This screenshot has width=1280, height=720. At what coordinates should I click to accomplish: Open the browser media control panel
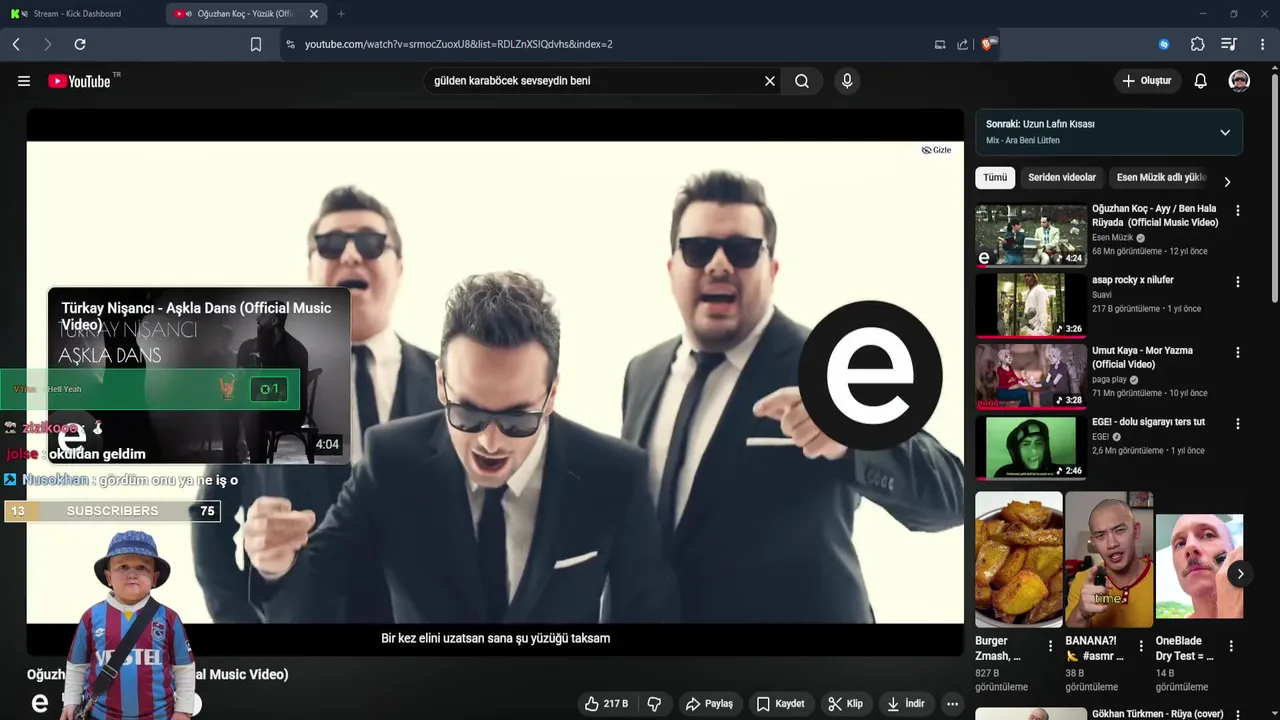1229,44
